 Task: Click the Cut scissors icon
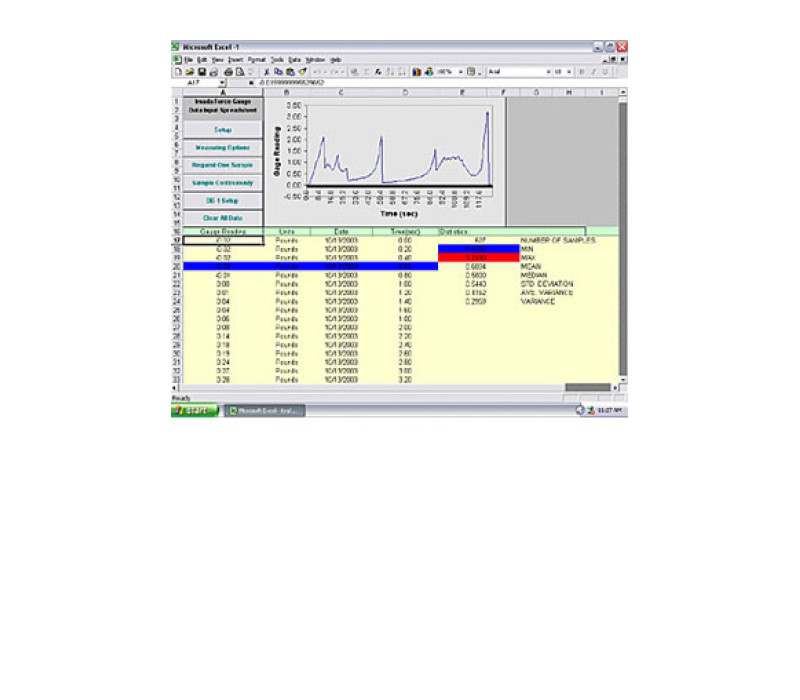tap(266, 72)
